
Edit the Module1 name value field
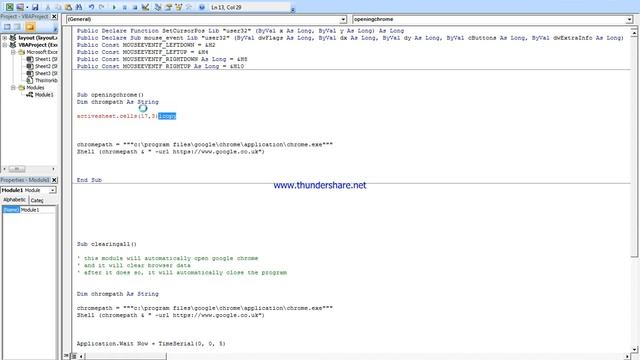coord(38,210)
